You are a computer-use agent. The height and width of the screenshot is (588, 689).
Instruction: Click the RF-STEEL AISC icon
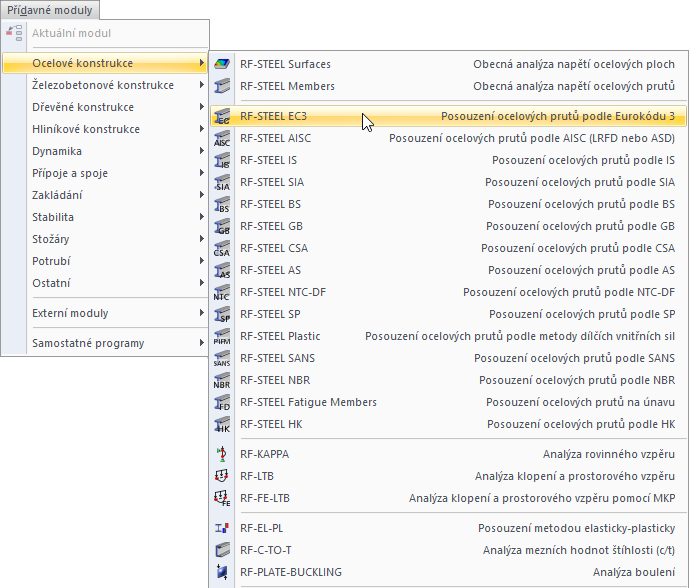(x=222, y=138)
